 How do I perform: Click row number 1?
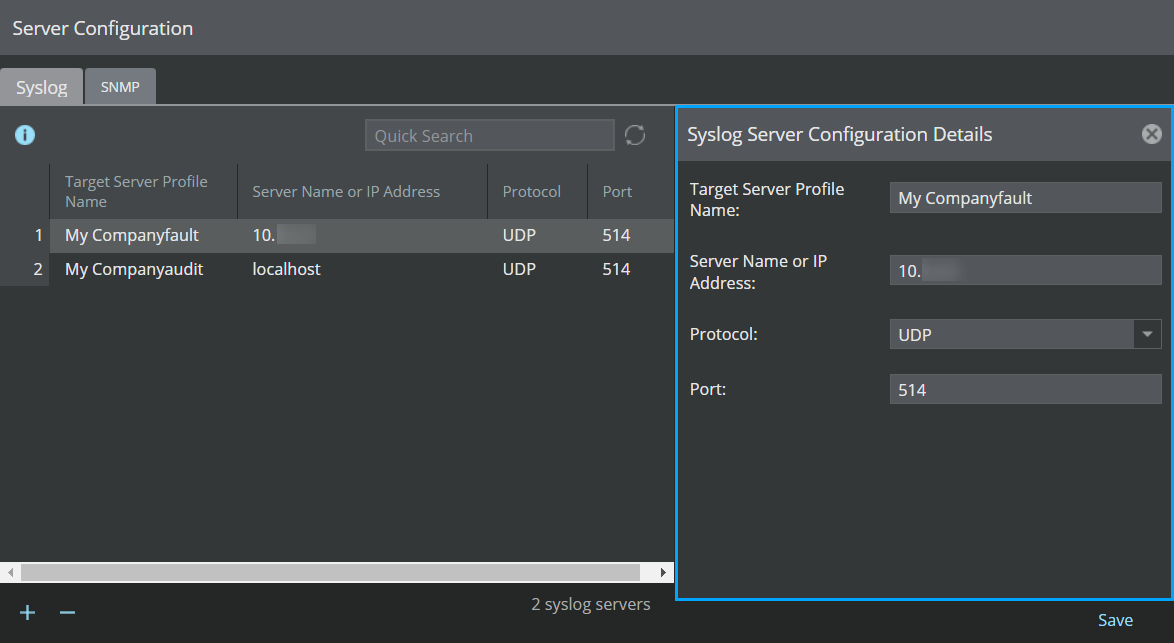pos(25,235)
